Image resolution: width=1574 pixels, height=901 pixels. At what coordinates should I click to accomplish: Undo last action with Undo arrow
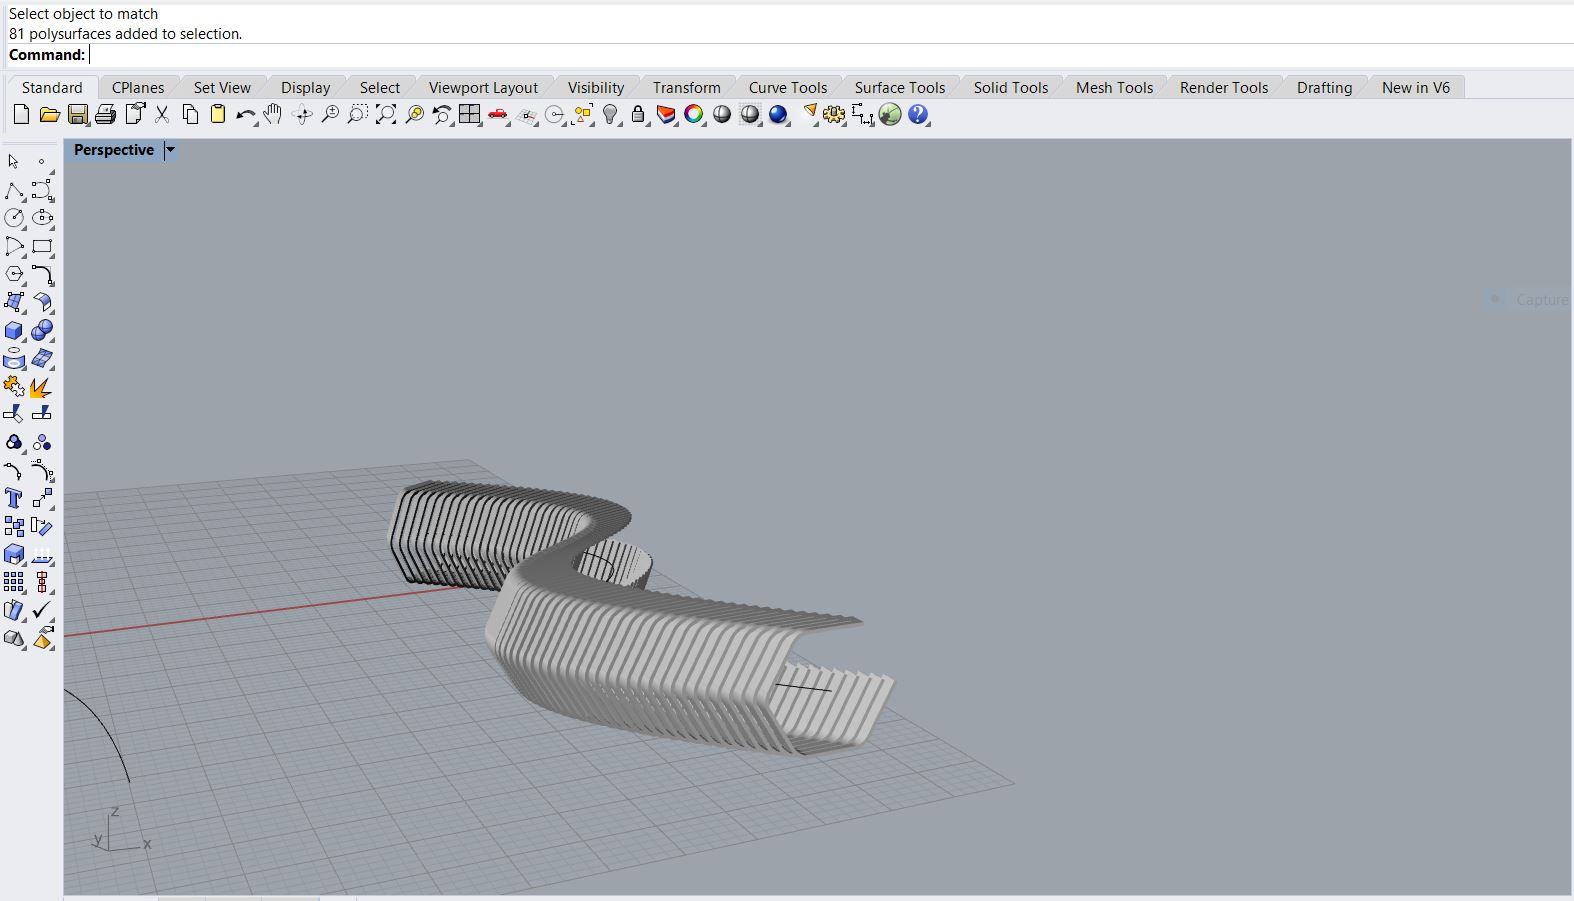[245, 115]
